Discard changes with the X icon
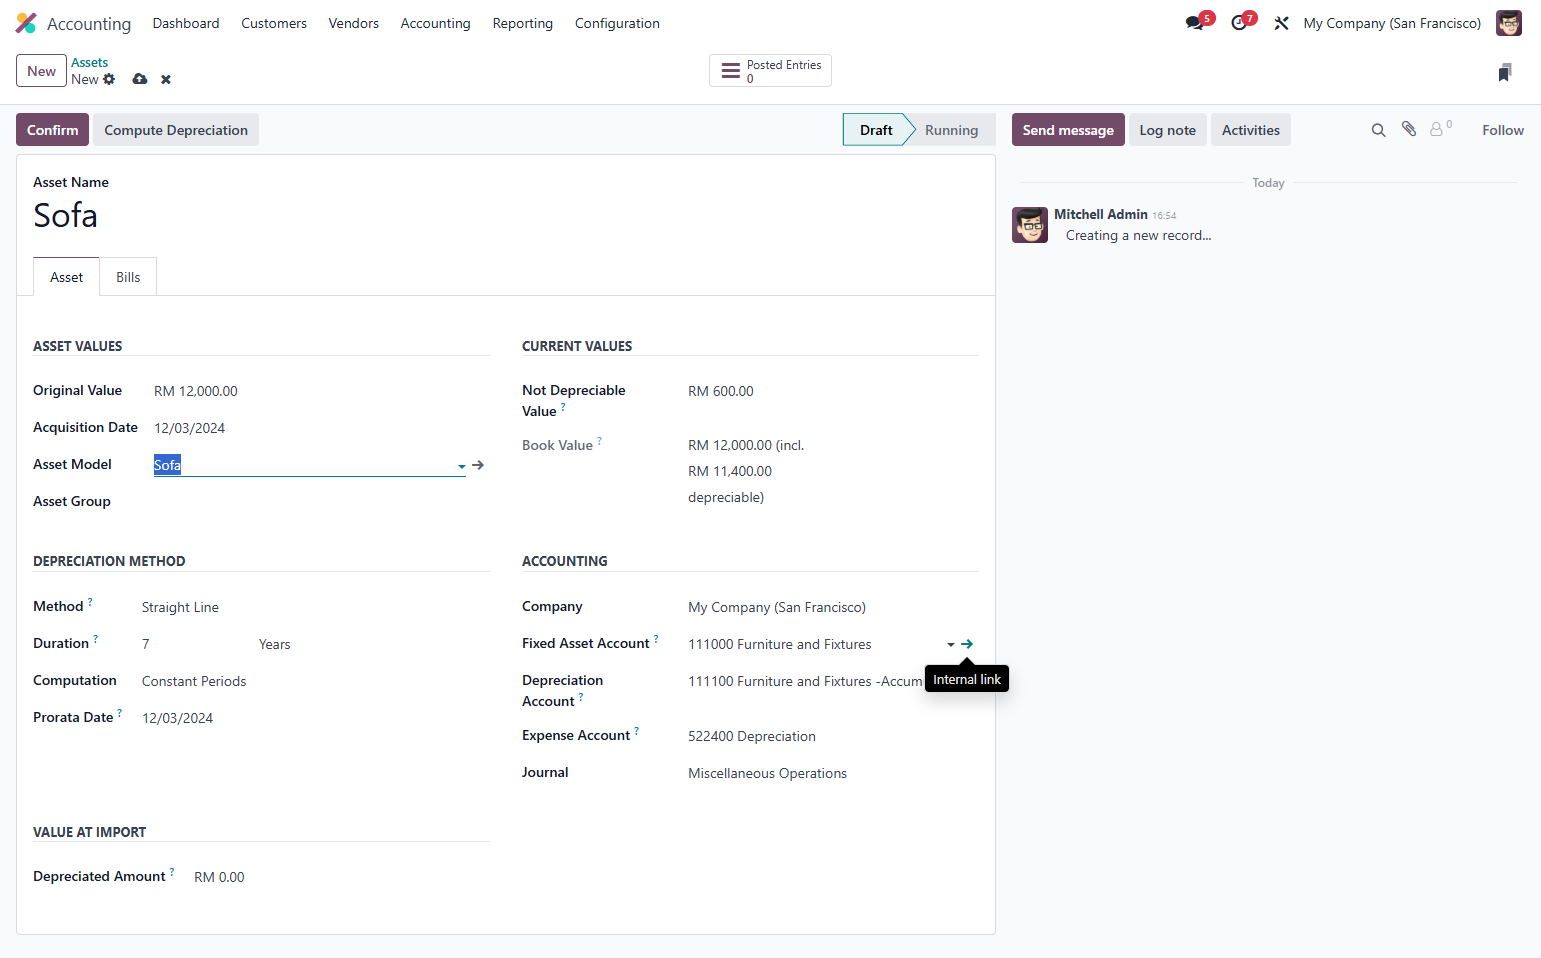The width and height of the screenshot is (1541, 958). pyautogui.click(x=166, y=79)
